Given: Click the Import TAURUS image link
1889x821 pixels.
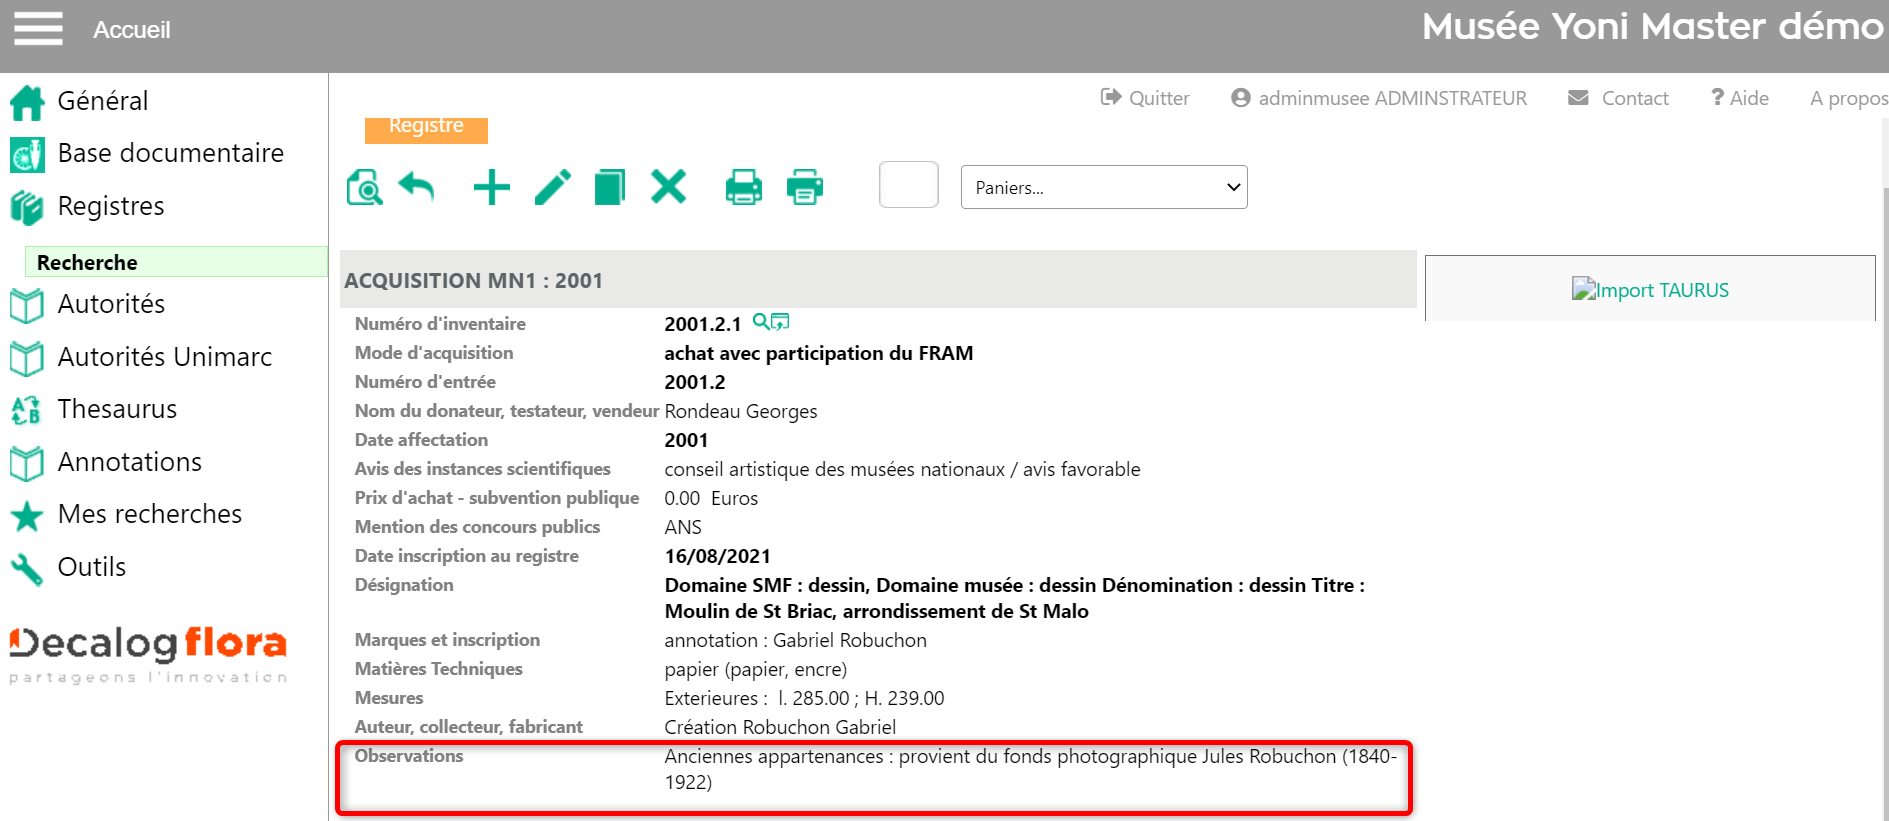Looking at the screenshot, I should tap(1650, 290).
